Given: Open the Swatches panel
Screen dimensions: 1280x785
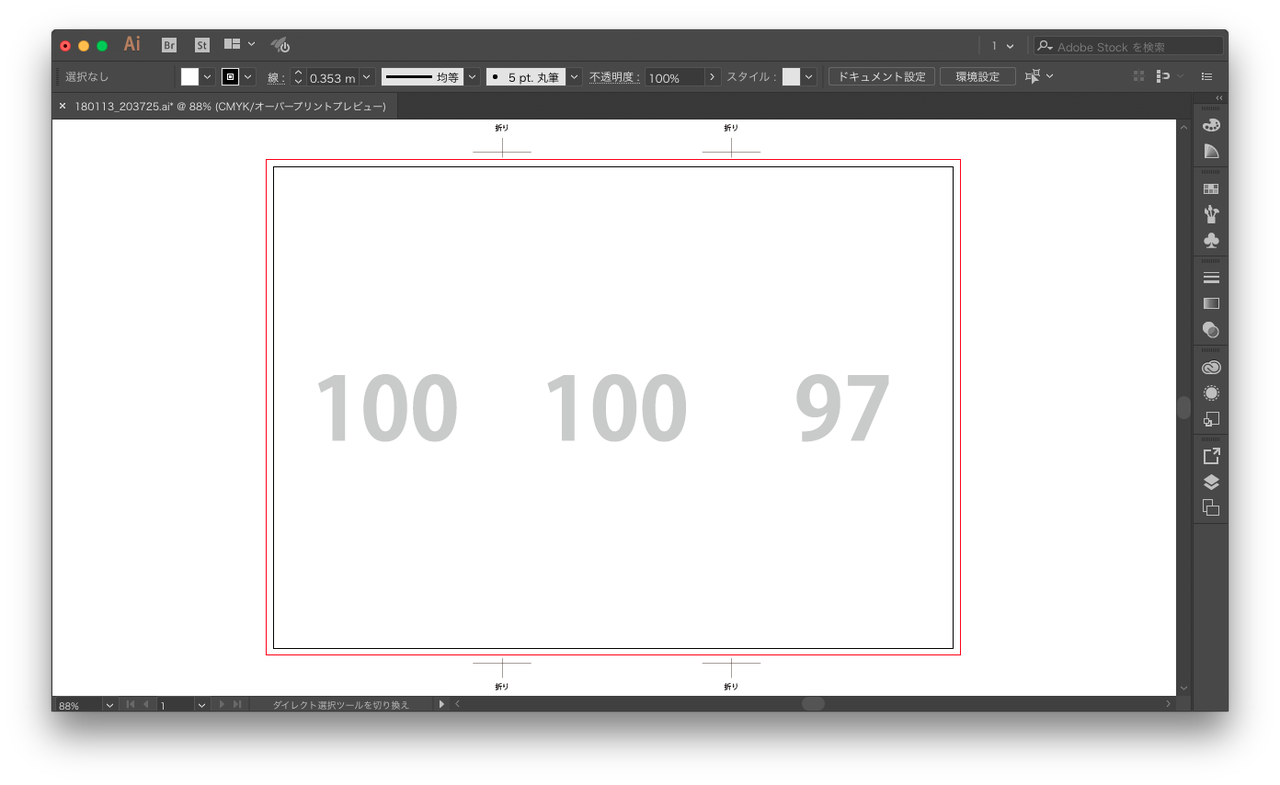Looking at the screenshot, I should click(x=1210, y=187).
